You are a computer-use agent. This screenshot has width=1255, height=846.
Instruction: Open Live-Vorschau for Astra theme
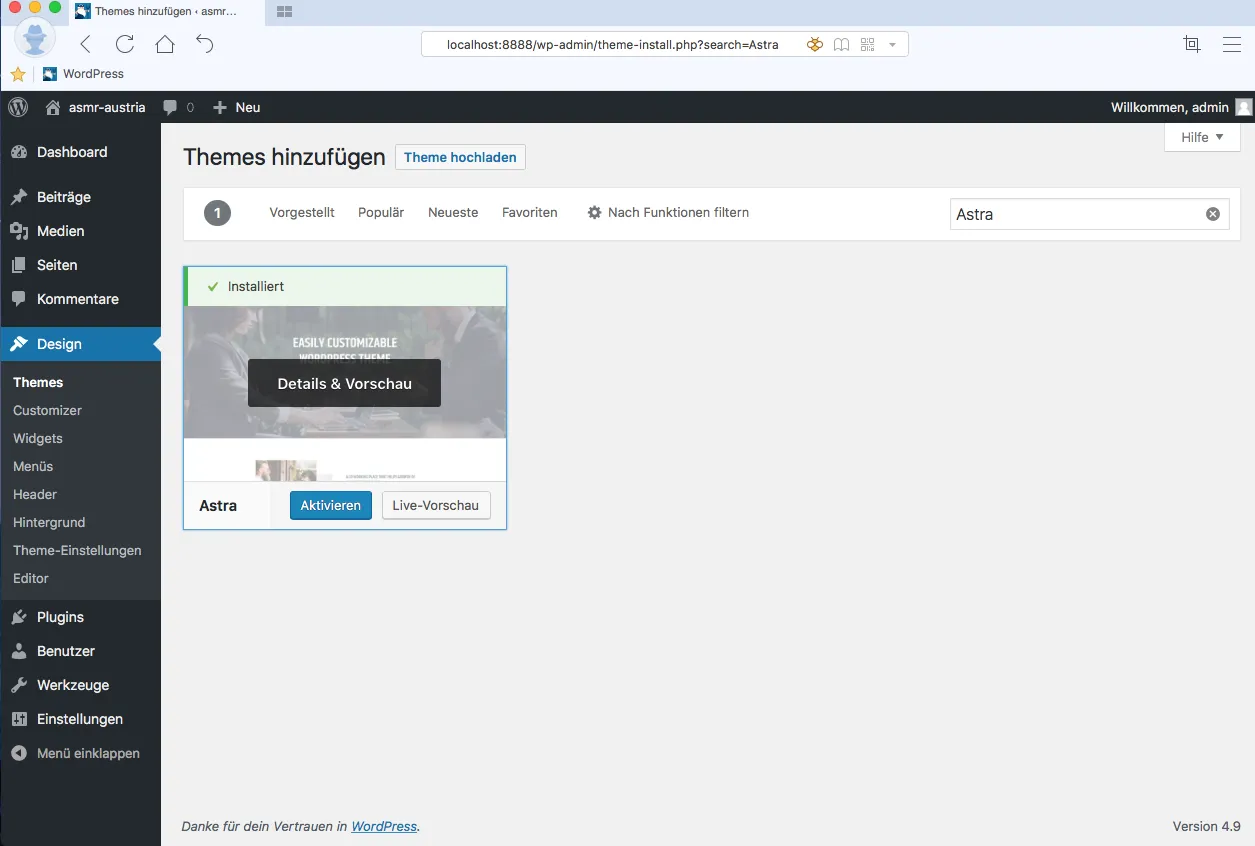coord(436,505)
